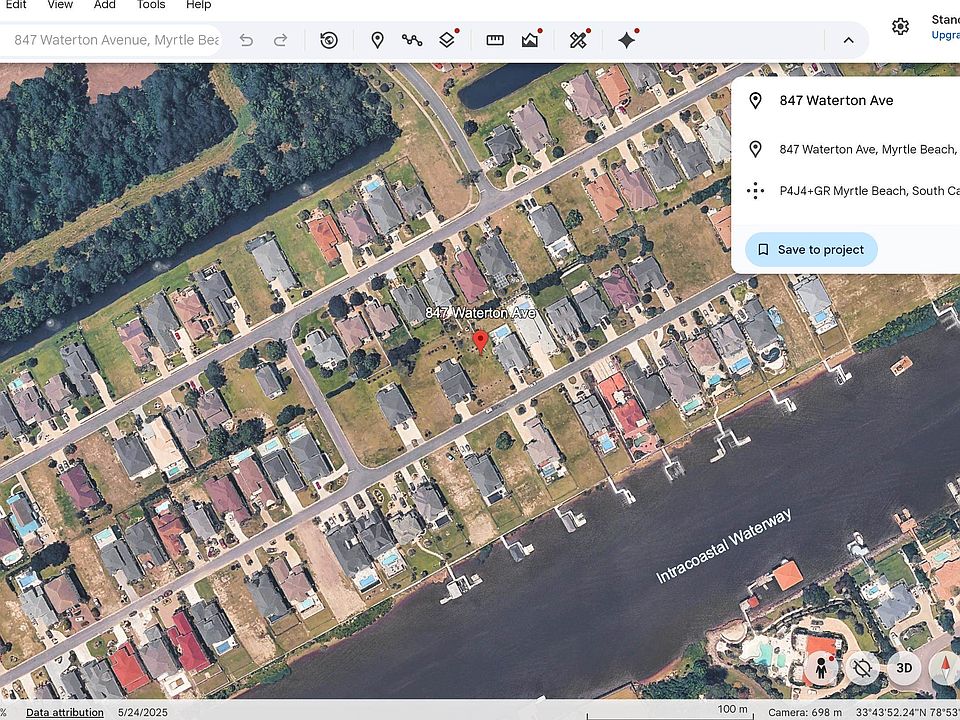Click the redo arrow icon
Image resolution: width=960 pixels, height=720 pixels.
[280, 40]
